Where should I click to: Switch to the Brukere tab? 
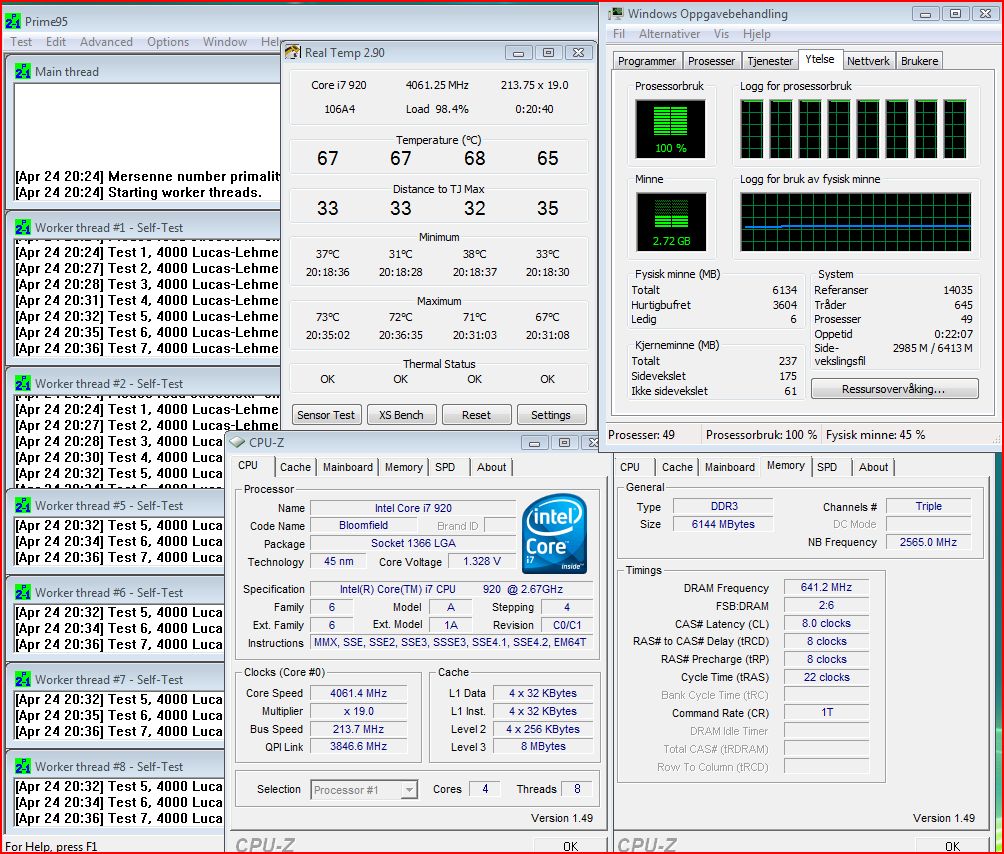(919, 61)
